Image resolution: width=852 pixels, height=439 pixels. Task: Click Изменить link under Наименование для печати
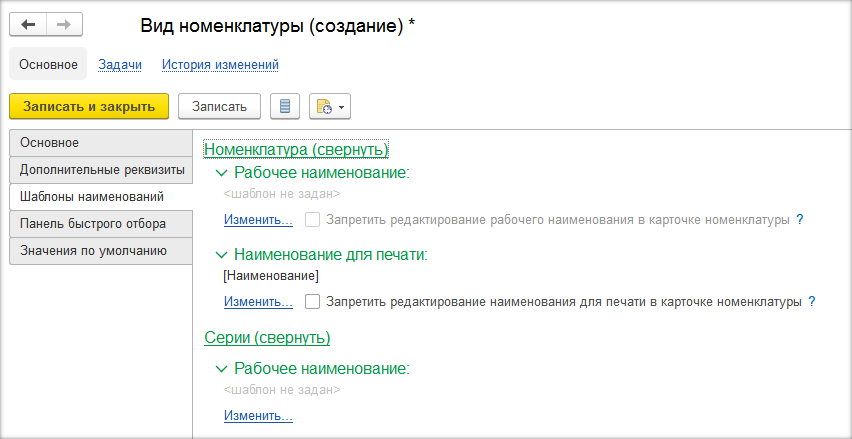(x=258, y=301)
